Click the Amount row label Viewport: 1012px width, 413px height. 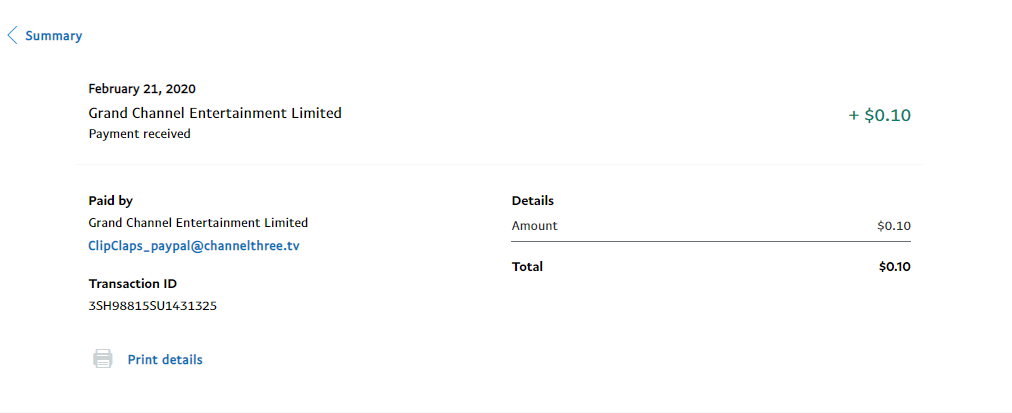click(534, 226)
